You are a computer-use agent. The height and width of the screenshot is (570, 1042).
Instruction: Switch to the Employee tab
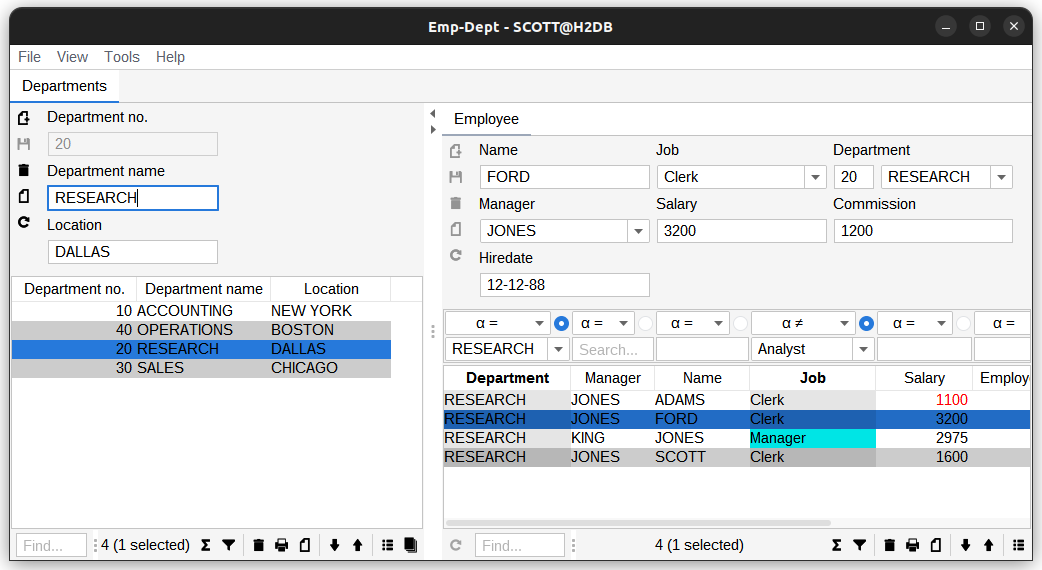pyautogui.click(x=486, y=119)
